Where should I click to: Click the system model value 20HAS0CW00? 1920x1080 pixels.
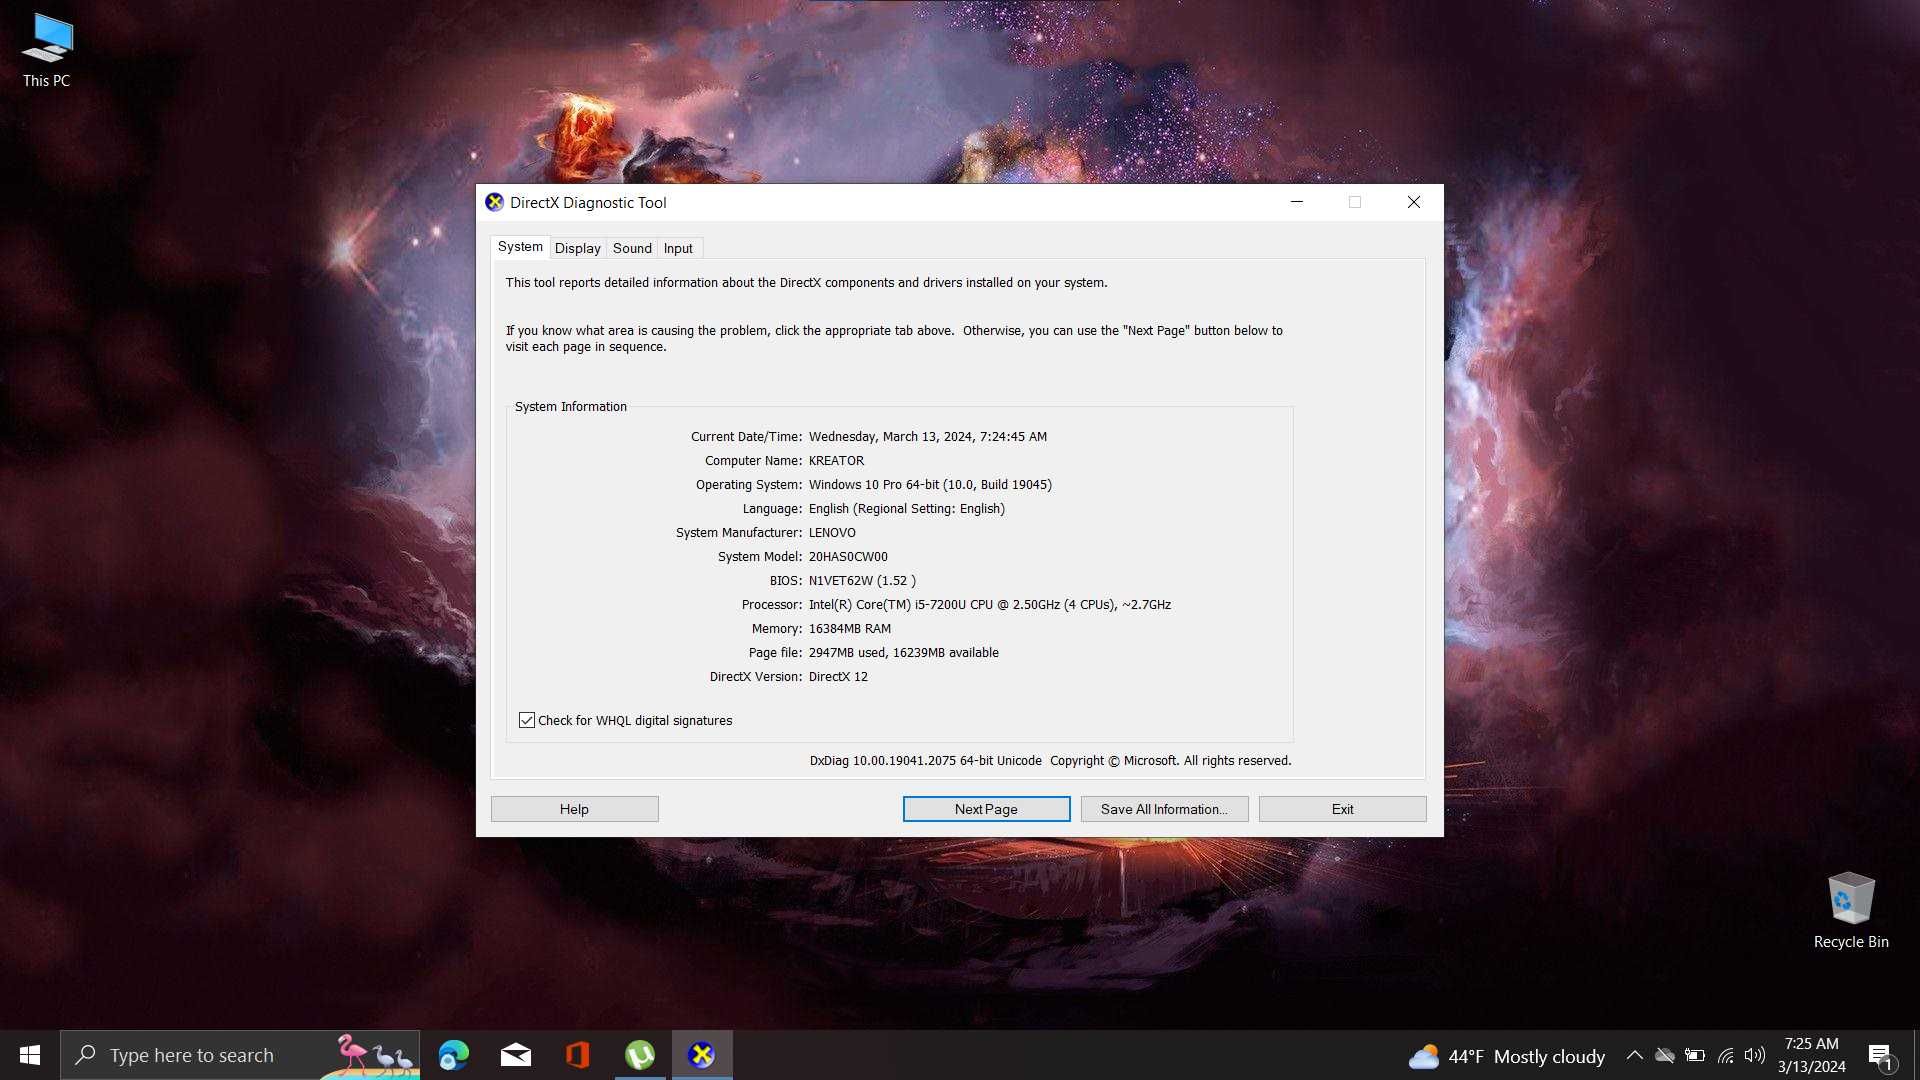tap(848, 557)
